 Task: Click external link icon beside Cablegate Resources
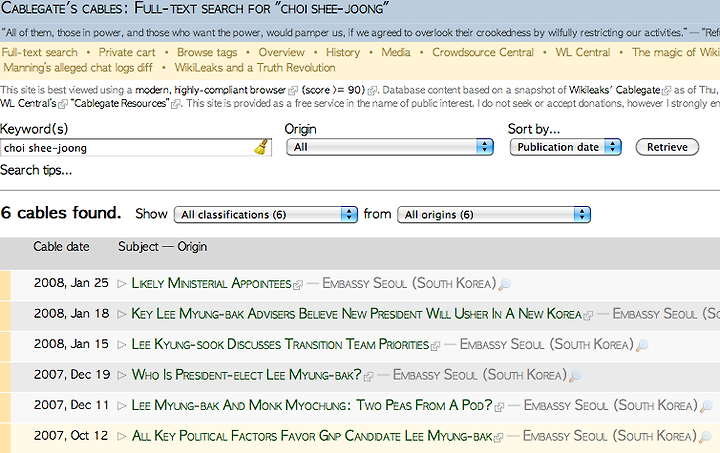(x=175, y=104)
